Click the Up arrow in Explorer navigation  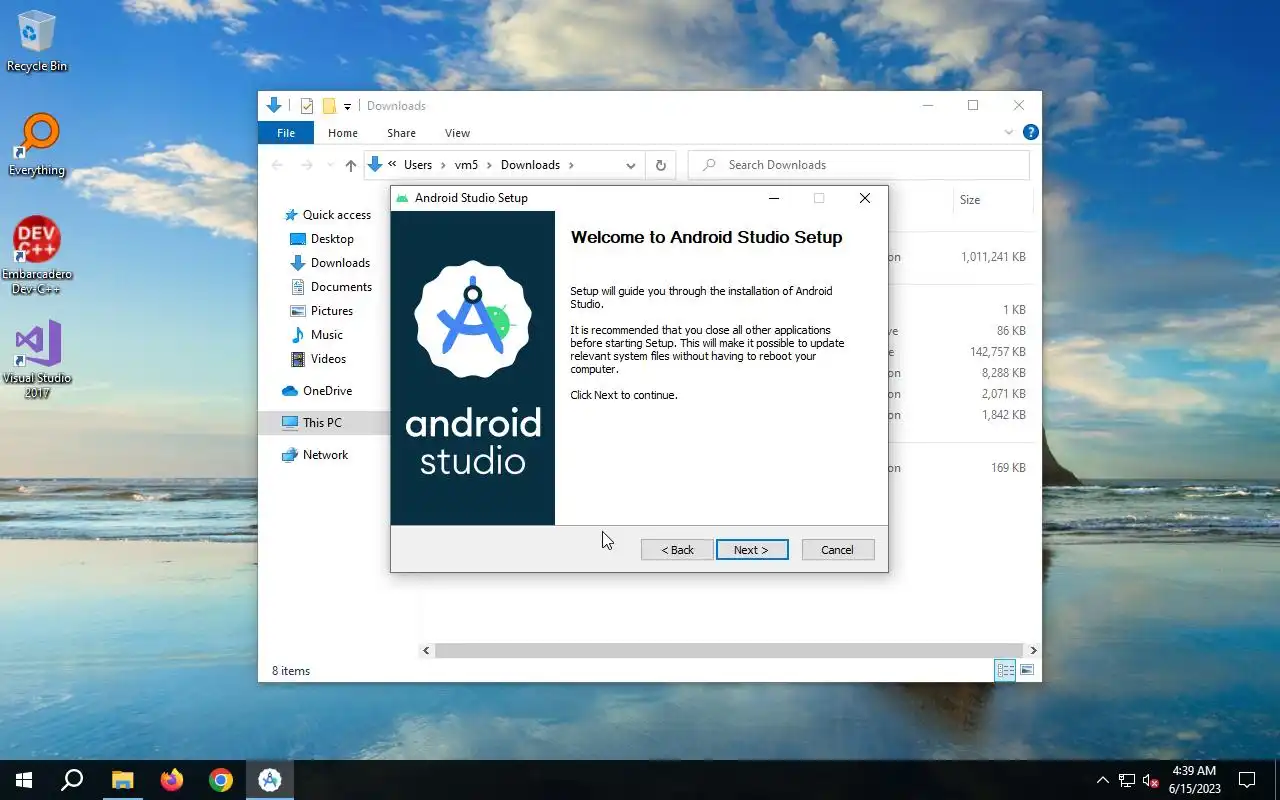[350, 165]
